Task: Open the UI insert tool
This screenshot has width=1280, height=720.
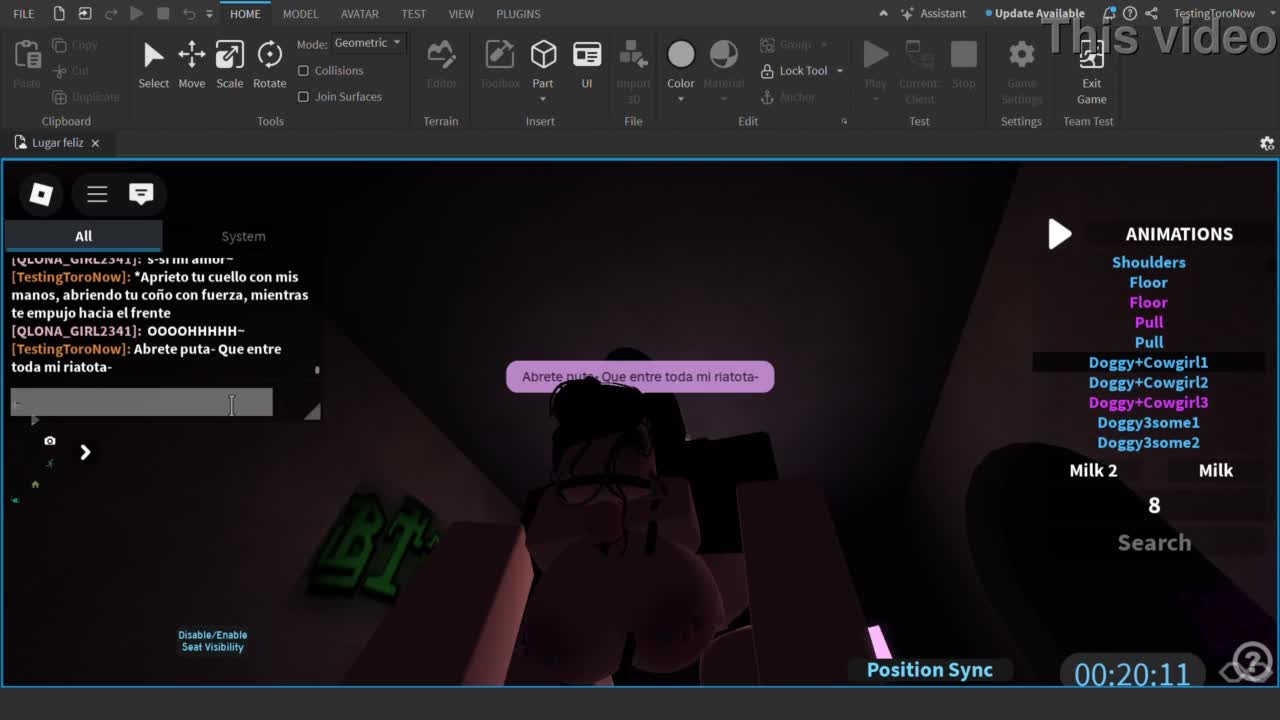Action: click(587, 55)
